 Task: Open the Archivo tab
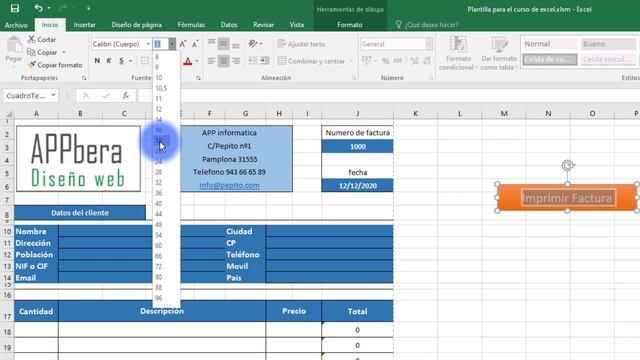click(16, 25)
